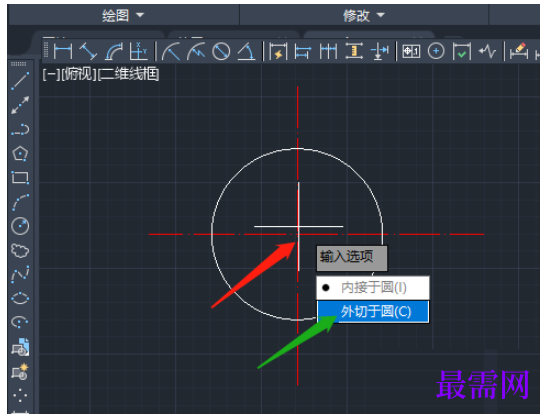Select the Radius dimension tool

tap(171, 51)
